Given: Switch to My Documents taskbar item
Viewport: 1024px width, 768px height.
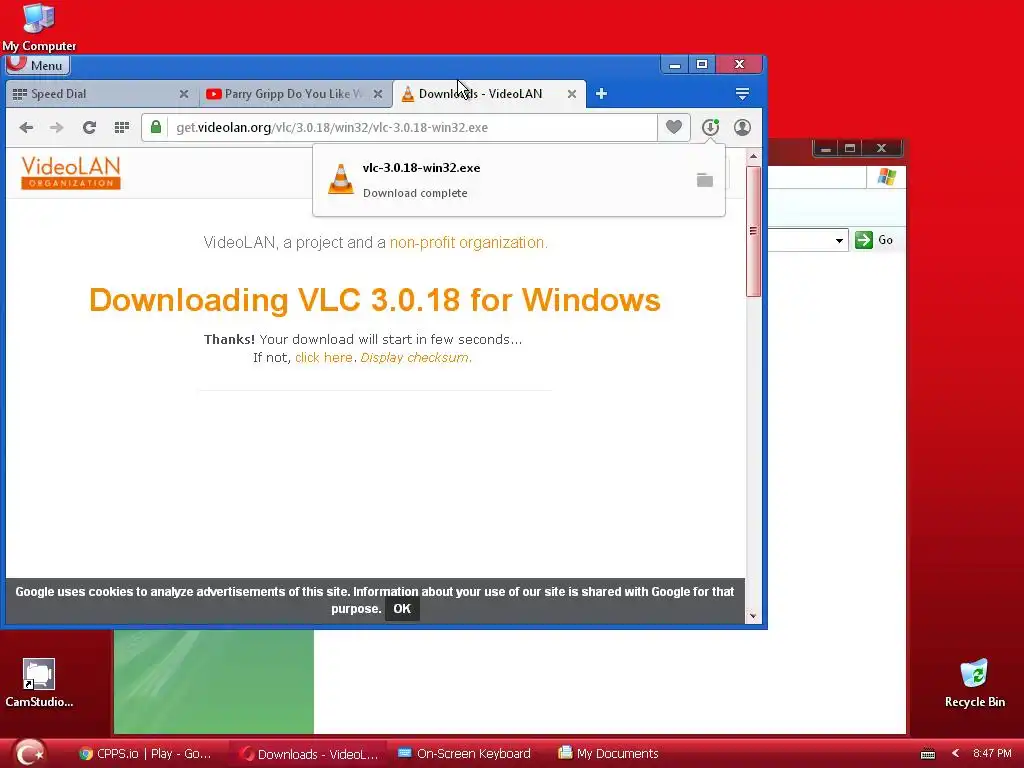Looking at the screenshot, I should click(x=609, y=754).
